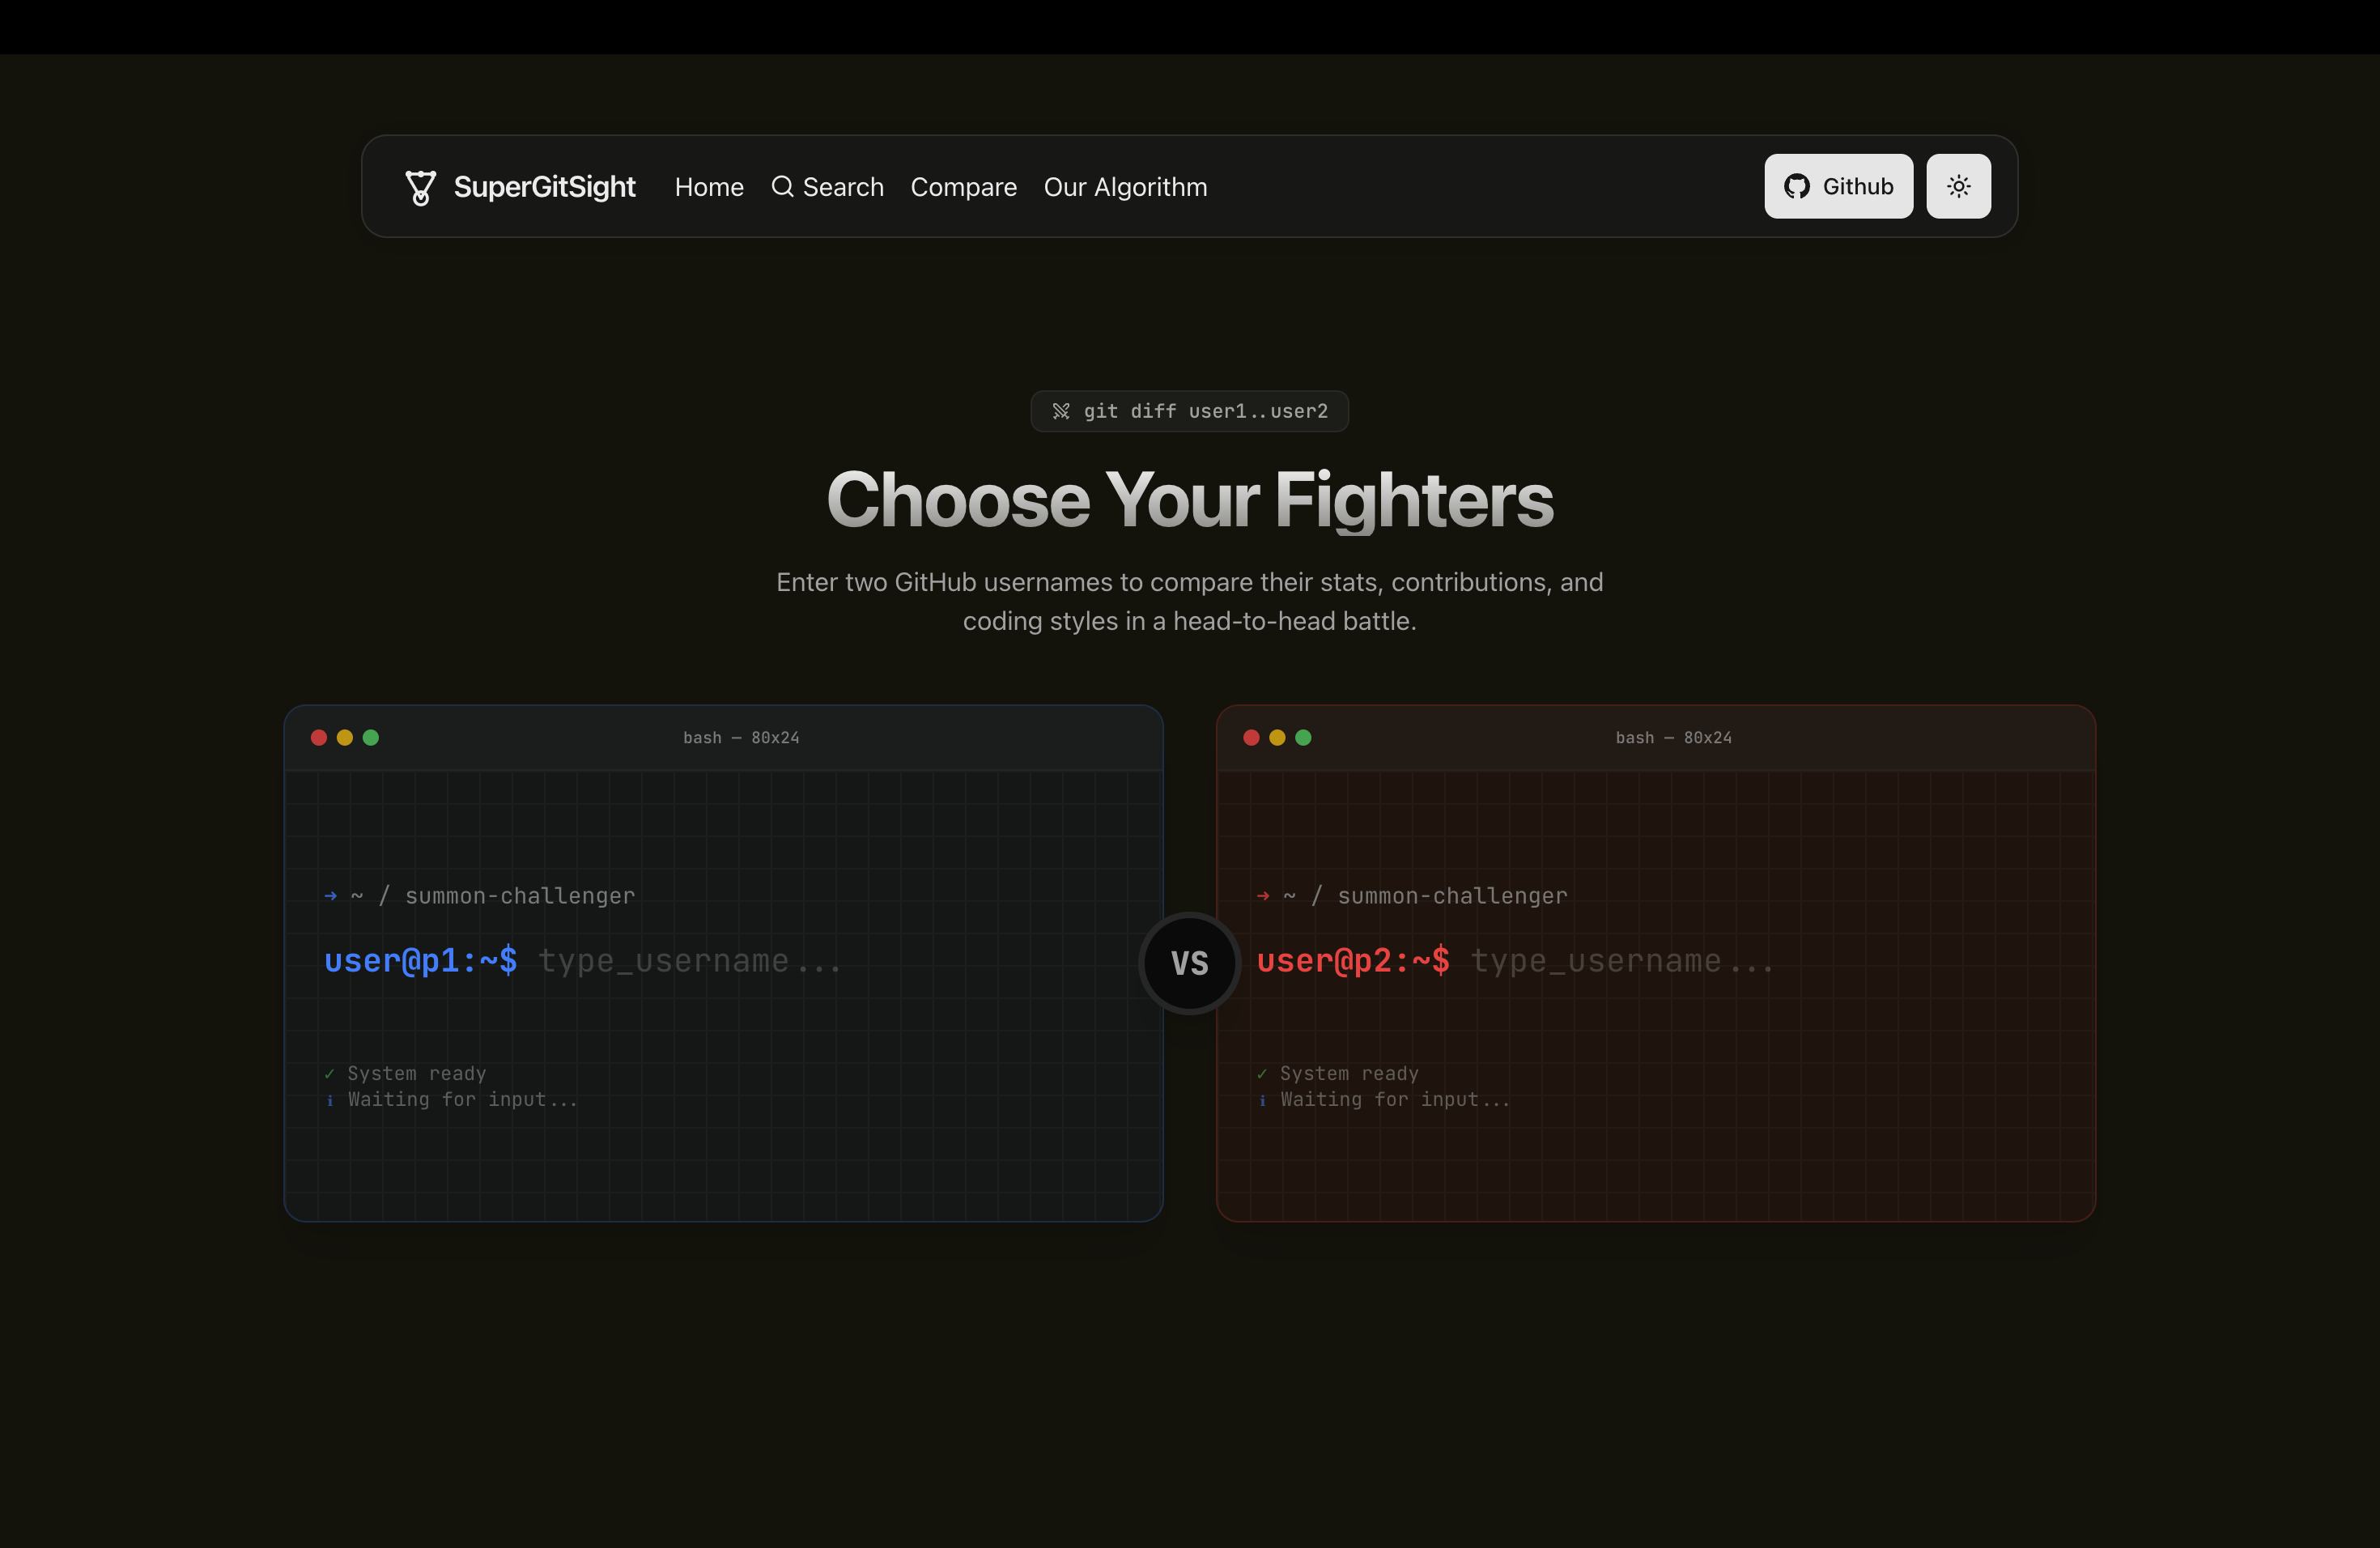Screen dimensions: 2380x1548
Task: Click the git diff user1..user2 badge
Action: click(1189, 410)
